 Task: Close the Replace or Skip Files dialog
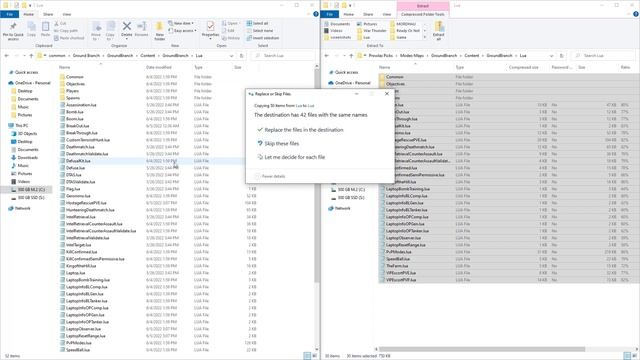pyautogui.click(x=387, y=94)
